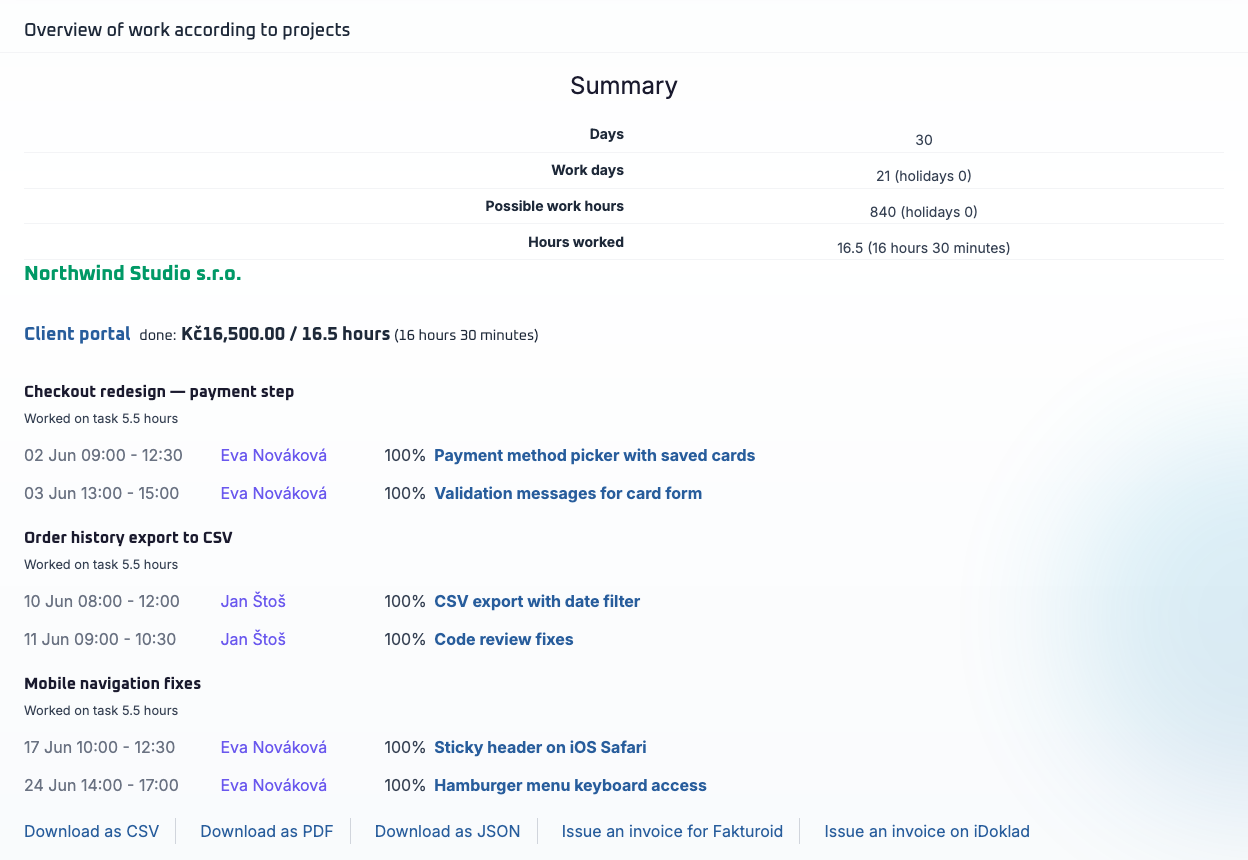Click Download as PDF
1248x860 pixels.
(267, 831)
